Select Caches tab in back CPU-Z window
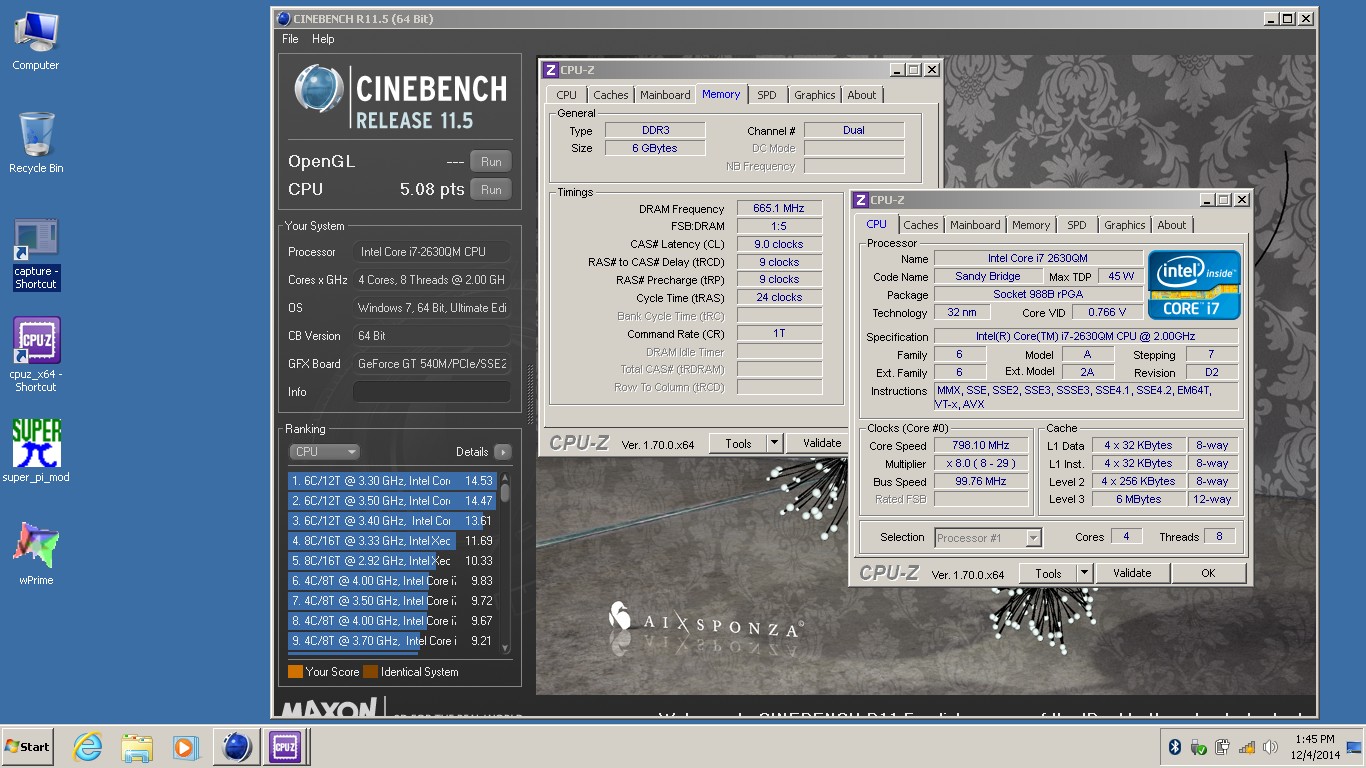 pyautogui.click(x=611, y=95)
